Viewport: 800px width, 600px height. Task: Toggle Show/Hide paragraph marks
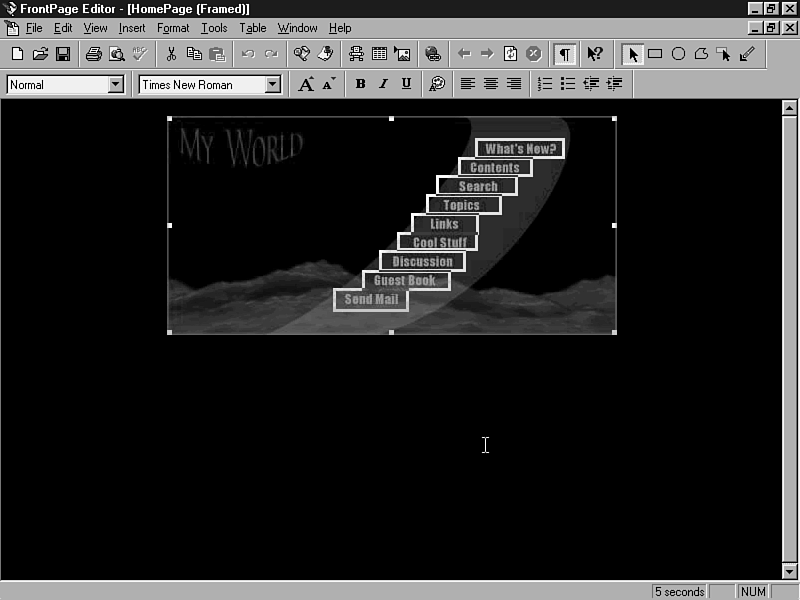(565, 54)
